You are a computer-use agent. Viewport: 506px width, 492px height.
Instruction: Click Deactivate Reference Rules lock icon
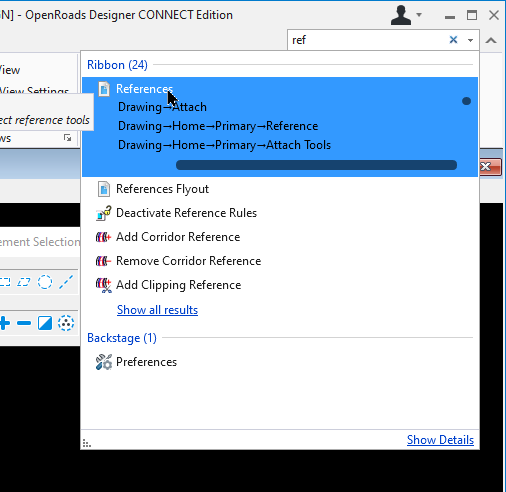point(104,213)
